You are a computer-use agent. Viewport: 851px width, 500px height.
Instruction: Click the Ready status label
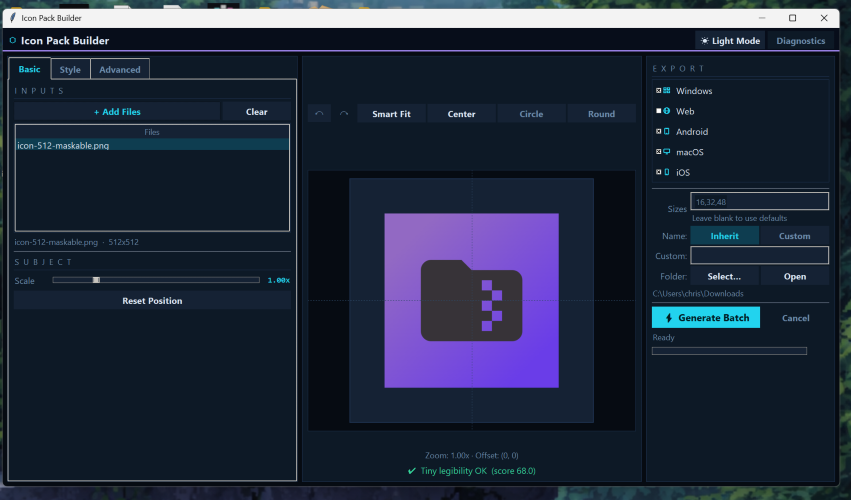663,338
